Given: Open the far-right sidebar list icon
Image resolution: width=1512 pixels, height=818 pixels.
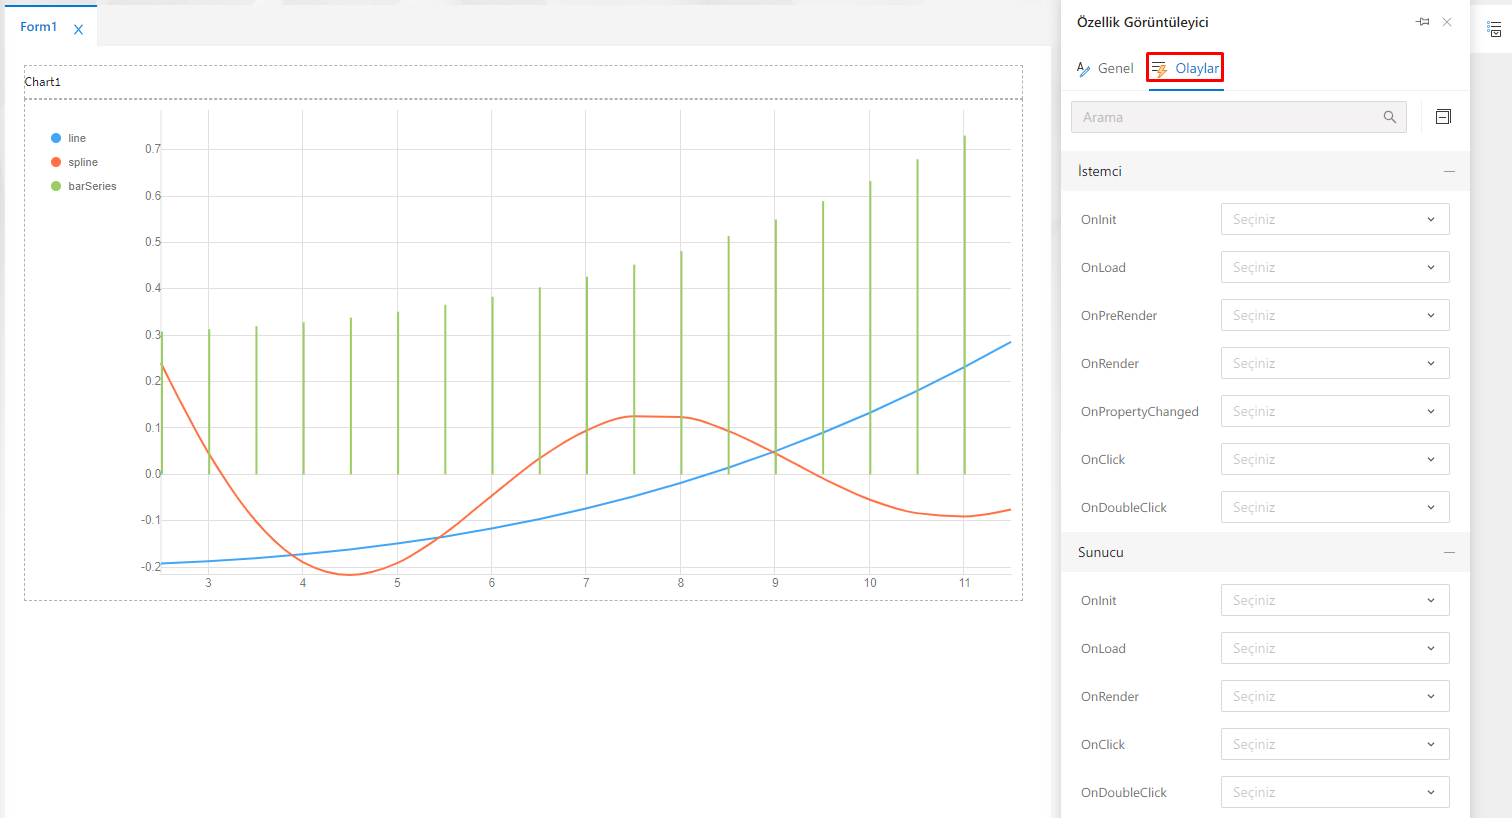Looking at the screenshot, I should pos(1495,30).
